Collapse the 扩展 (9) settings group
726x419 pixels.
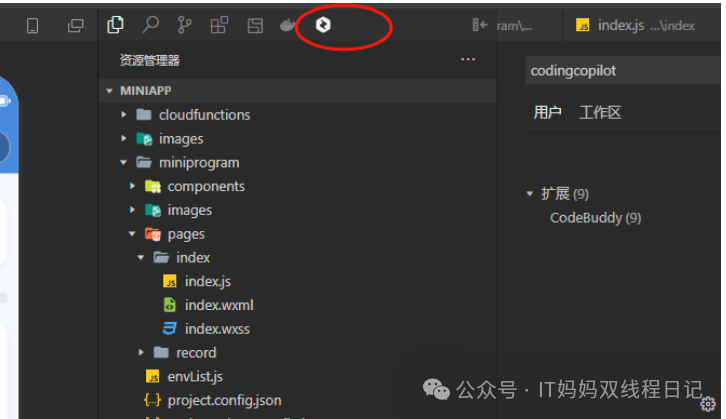(530, 194)
